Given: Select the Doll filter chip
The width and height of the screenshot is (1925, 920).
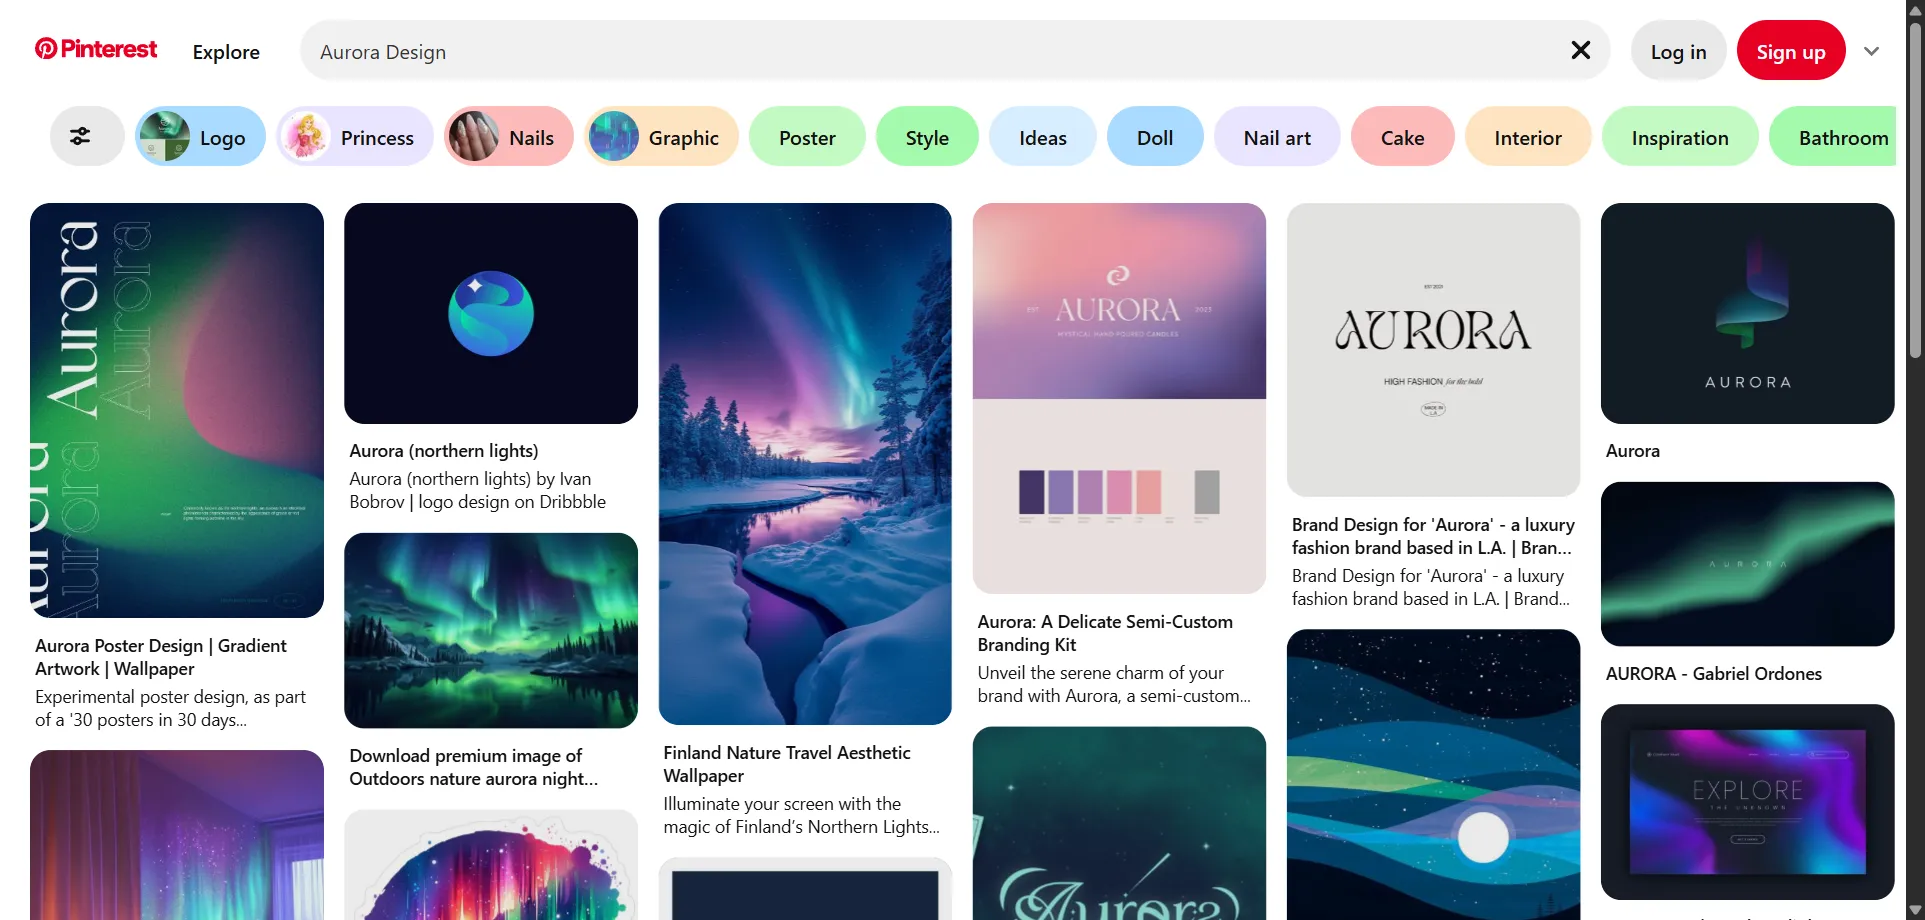Looking at the screenshot, I should pyautogui.click(x=1155, y=136).
